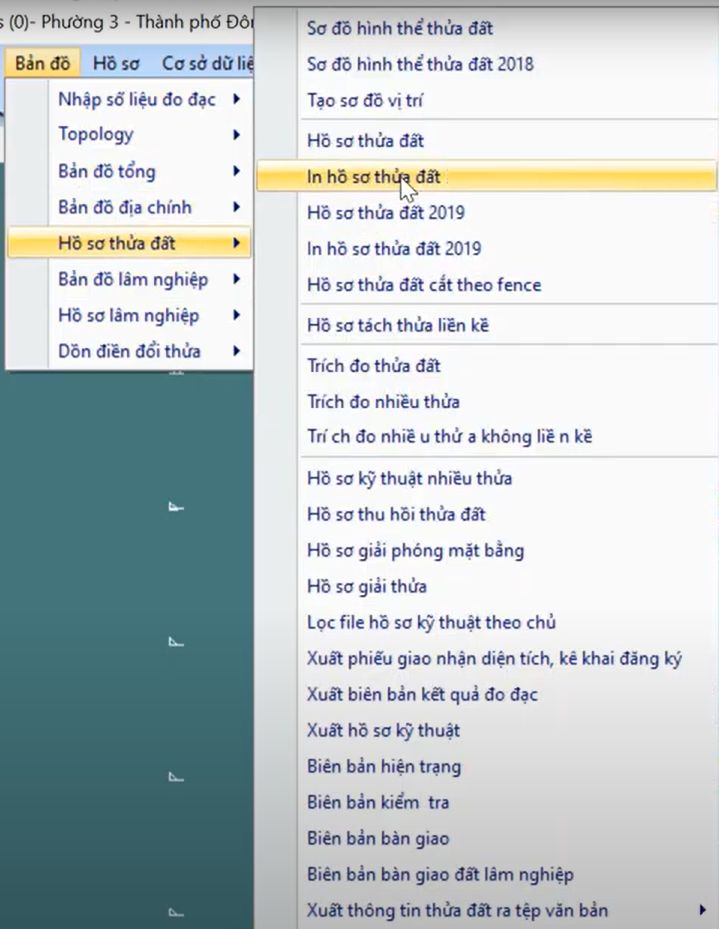Open the Bản đồ menu

42,63
